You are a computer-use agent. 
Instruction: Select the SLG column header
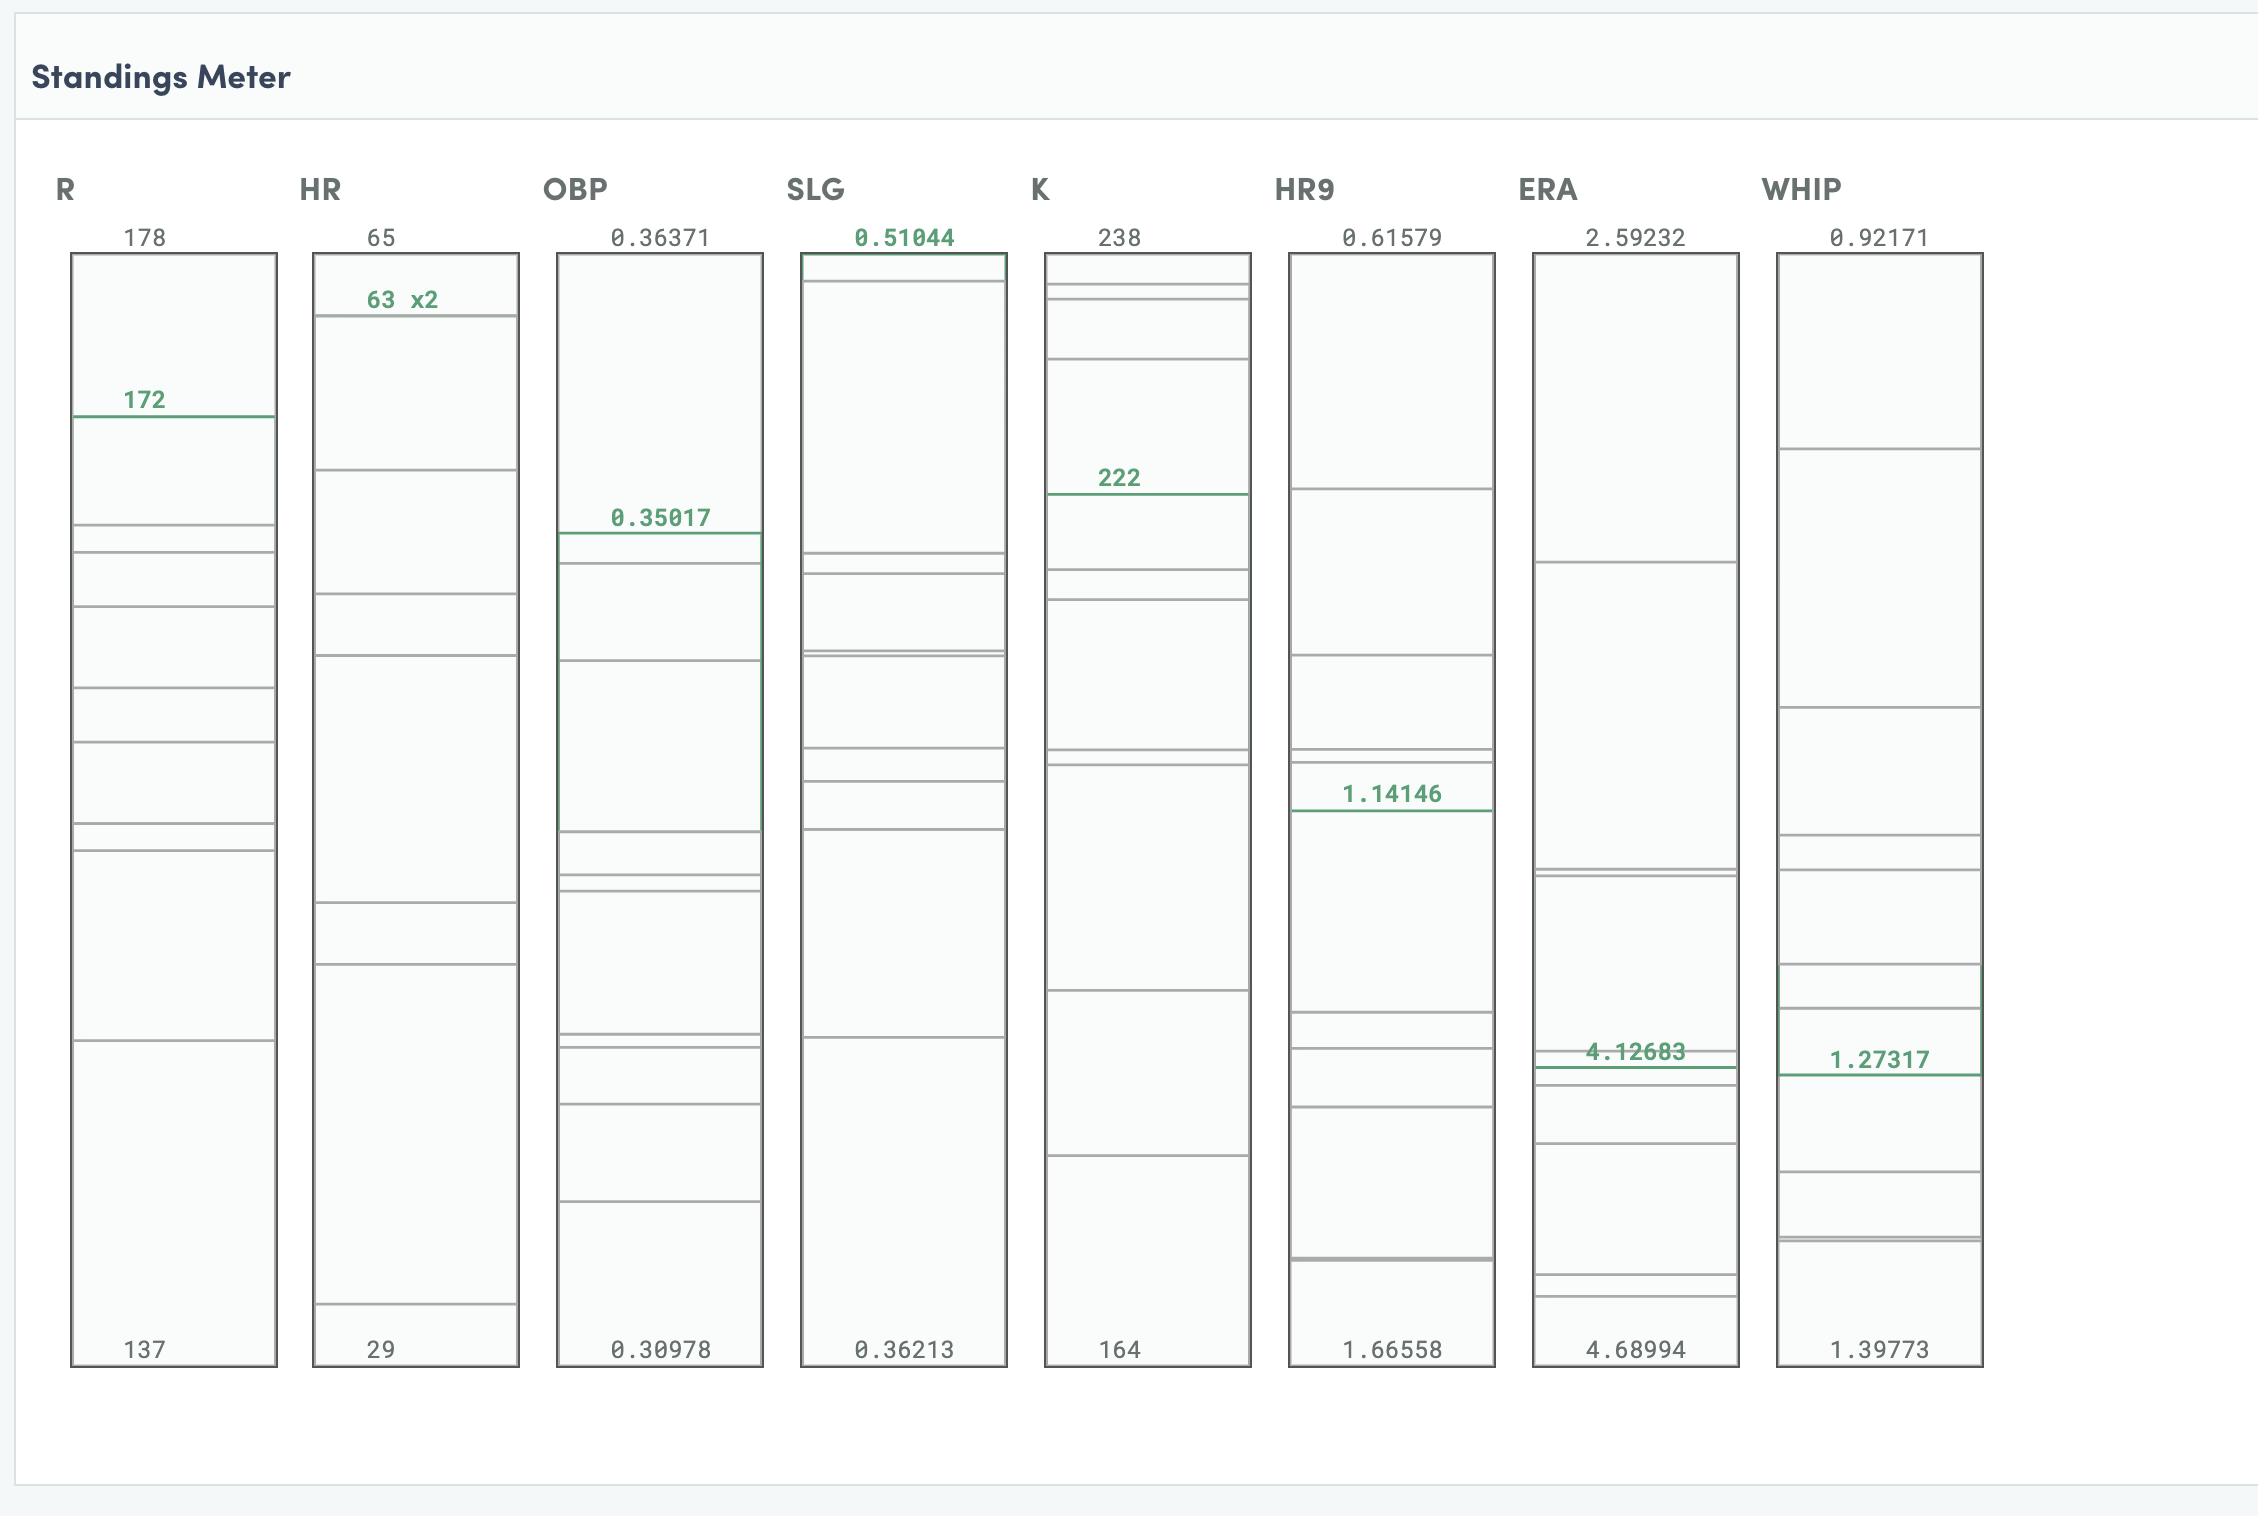(815, 189)
